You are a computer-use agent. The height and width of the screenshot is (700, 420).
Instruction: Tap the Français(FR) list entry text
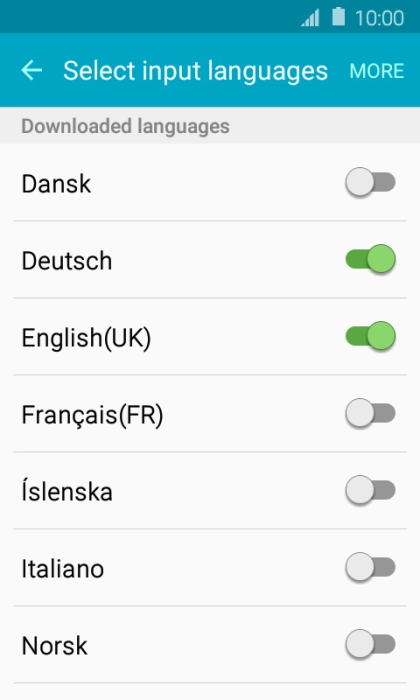92,415
